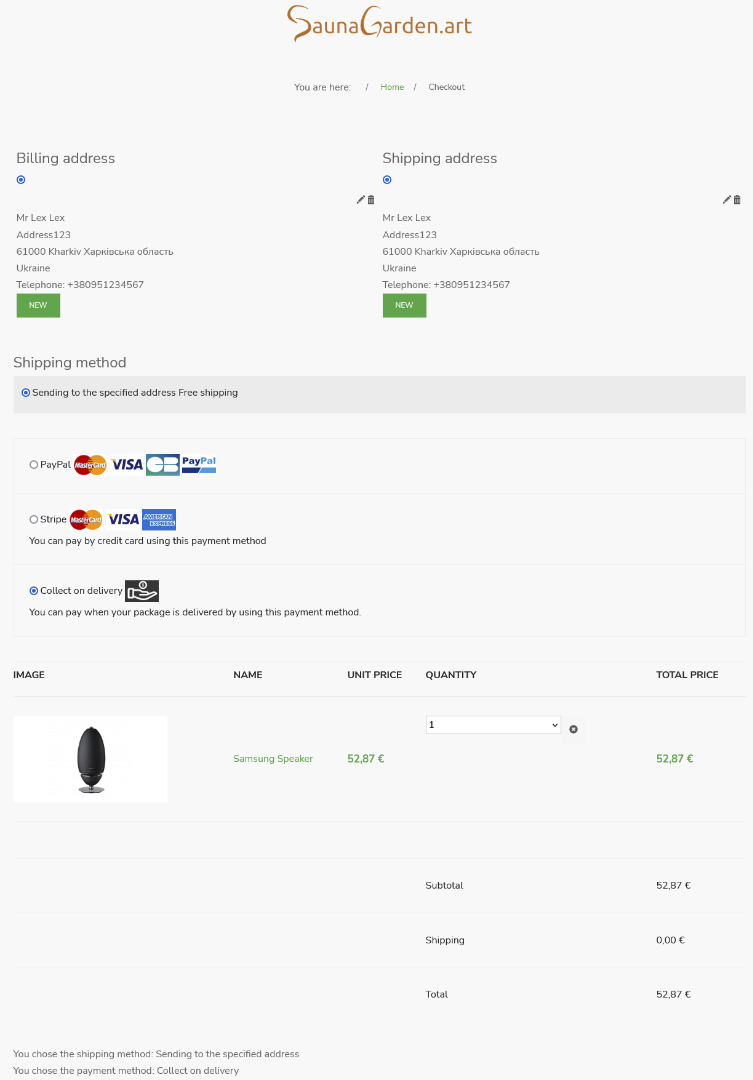Viewport: 753px width, 1080px height.
Task: Delete the billing address using trash icon
Action: coord(371,200)
